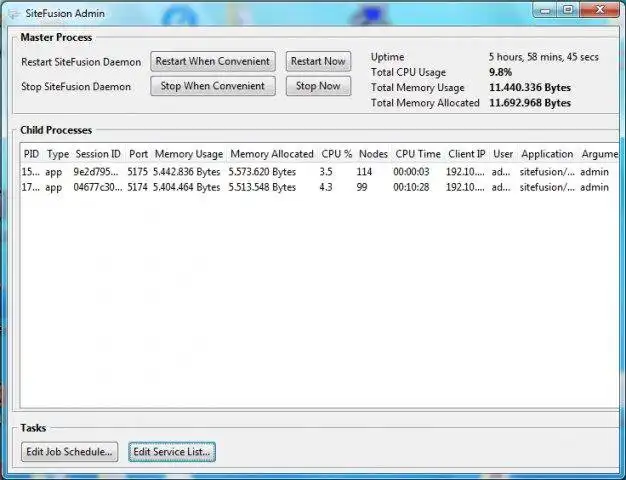
Task: Sort by Type column header
Action: coord(58,154)
